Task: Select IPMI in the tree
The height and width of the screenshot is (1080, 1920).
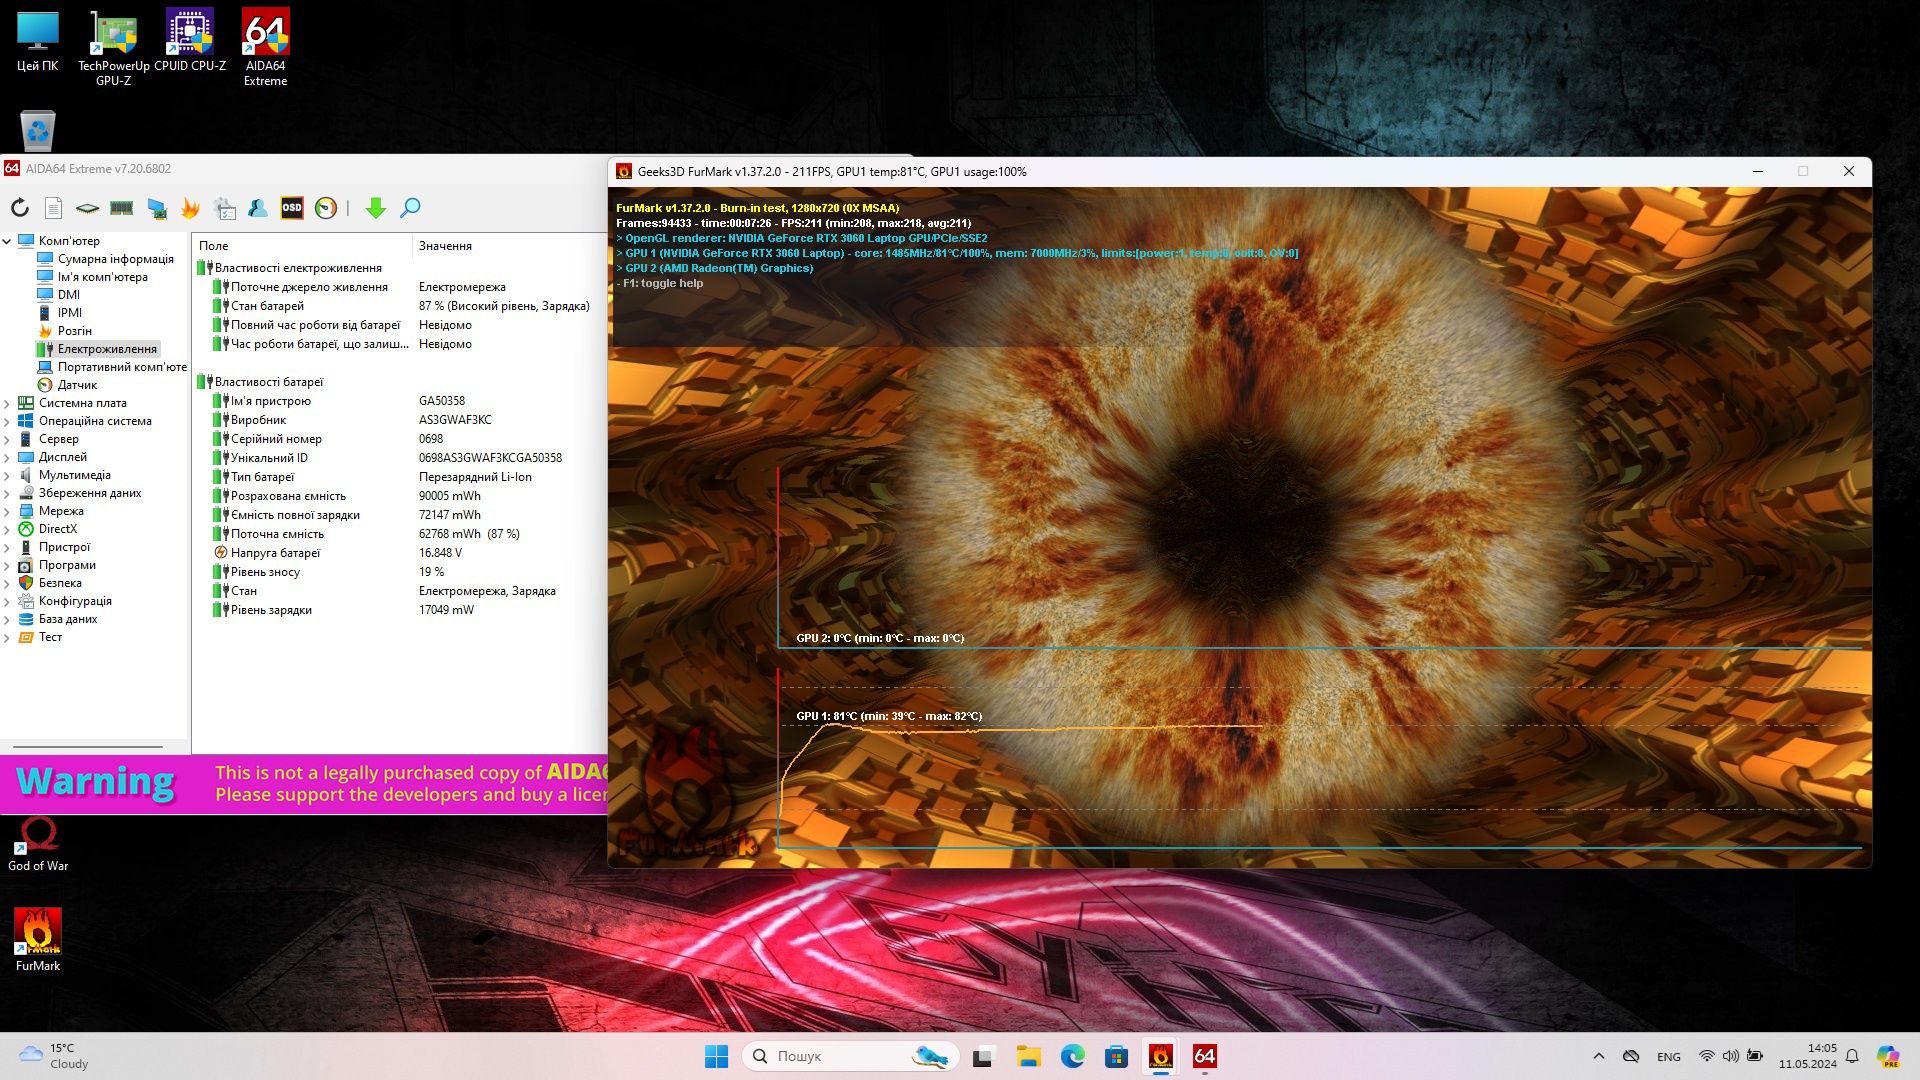Action: 59,313
